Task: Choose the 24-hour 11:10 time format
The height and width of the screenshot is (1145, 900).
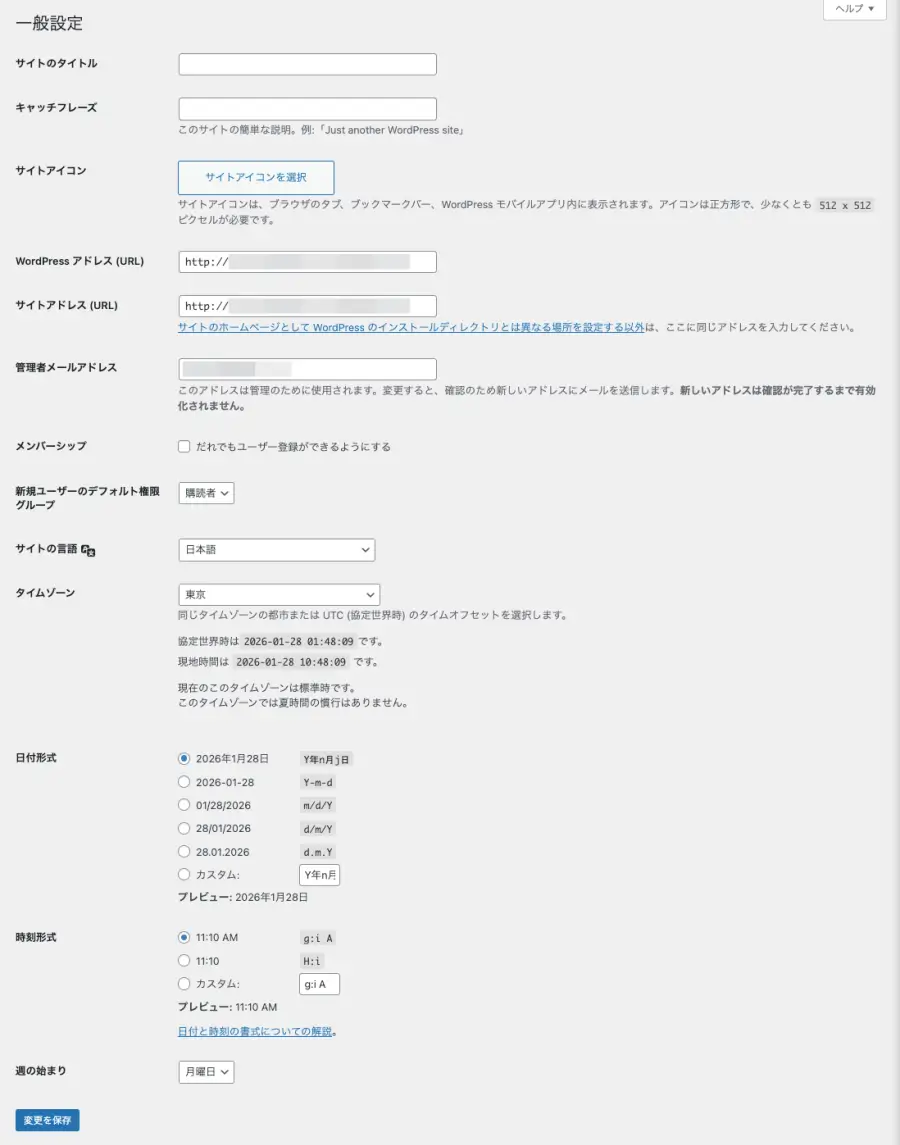Action: 184,961
